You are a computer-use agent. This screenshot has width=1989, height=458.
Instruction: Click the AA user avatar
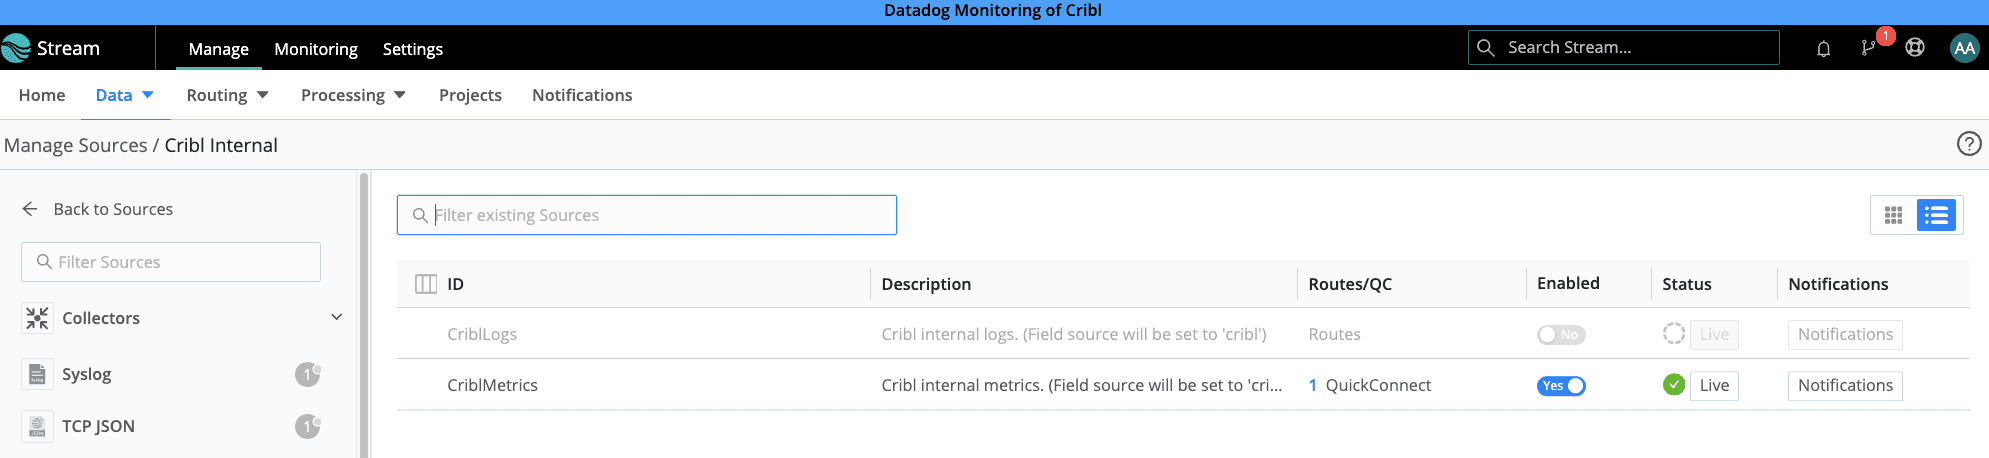coord(1964,48)
